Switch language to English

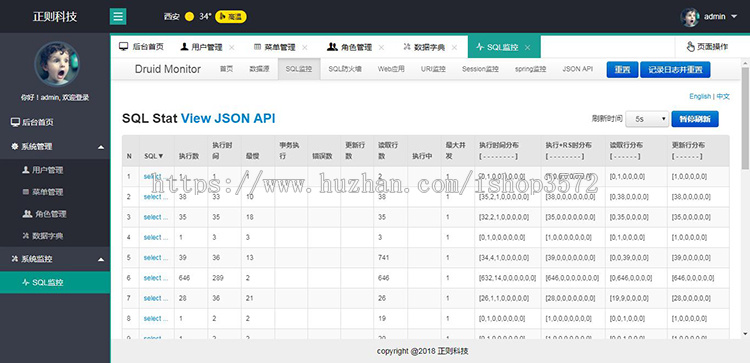pos(700,96)
